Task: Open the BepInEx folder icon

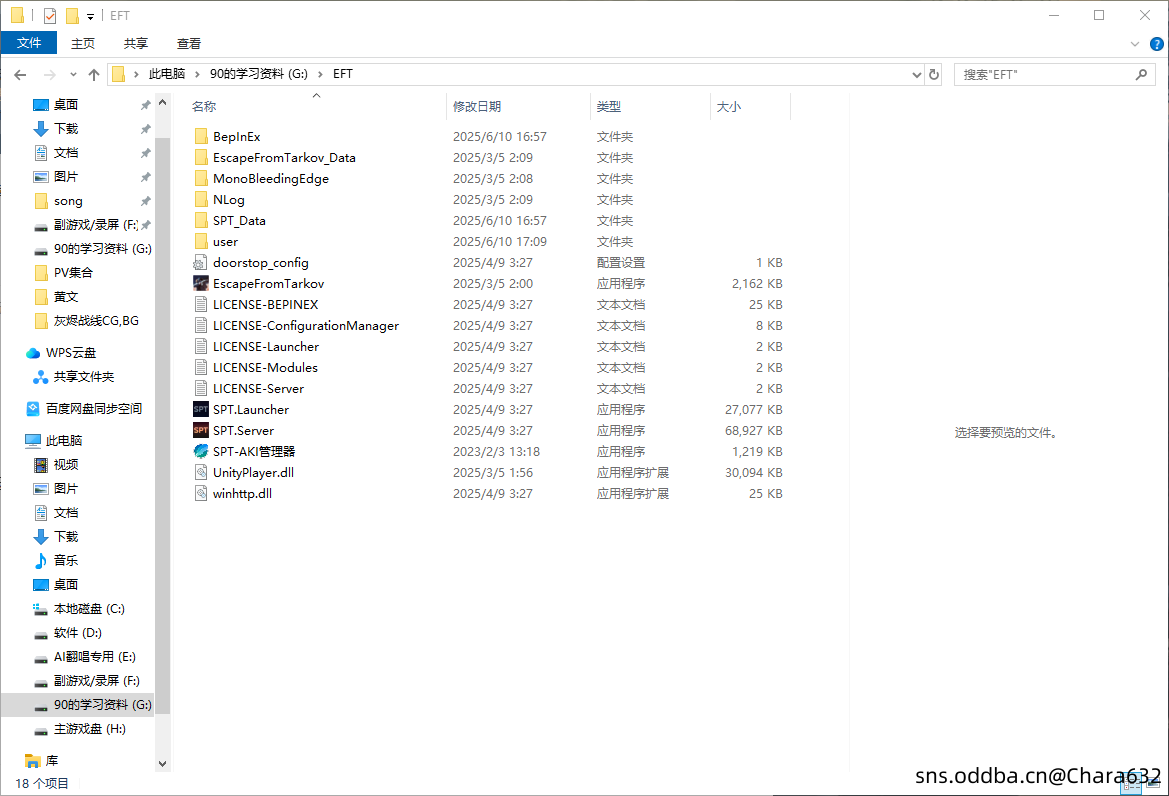Action: [x=201, y=136]
